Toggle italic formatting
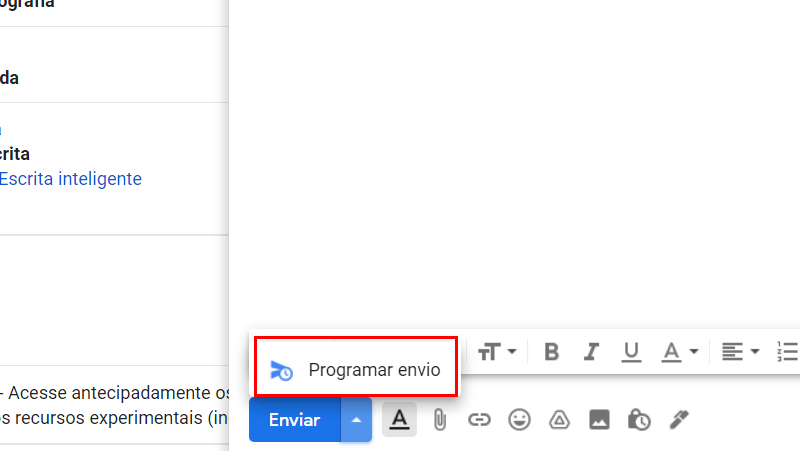The height and width of the screenshot is (451, 800). tap(591, 352)
